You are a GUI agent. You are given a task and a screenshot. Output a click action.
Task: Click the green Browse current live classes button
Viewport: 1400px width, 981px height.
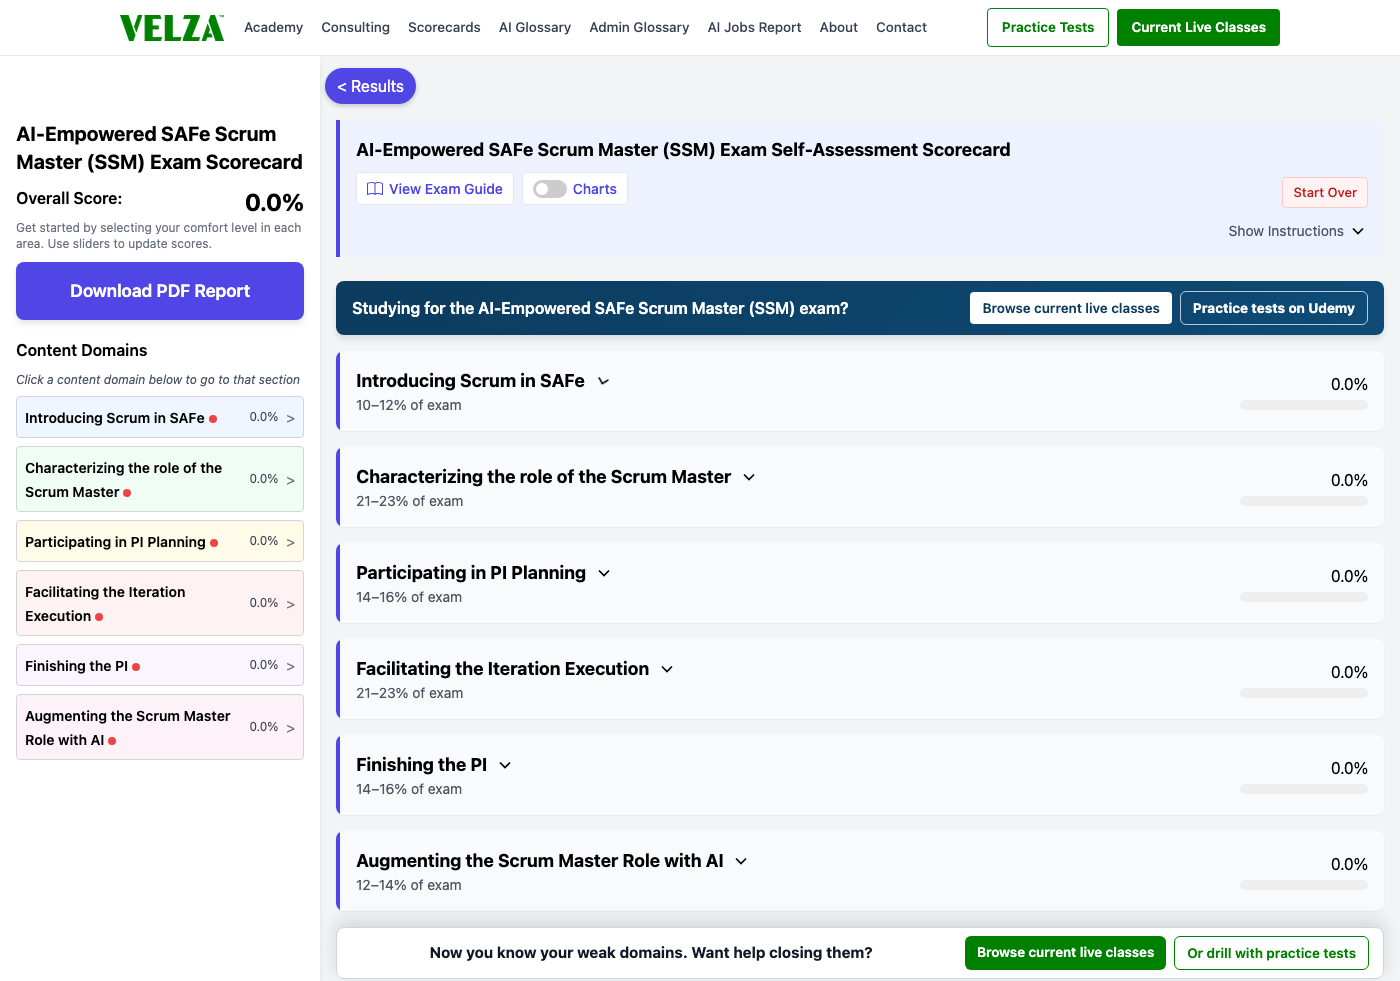[1065, 953]
